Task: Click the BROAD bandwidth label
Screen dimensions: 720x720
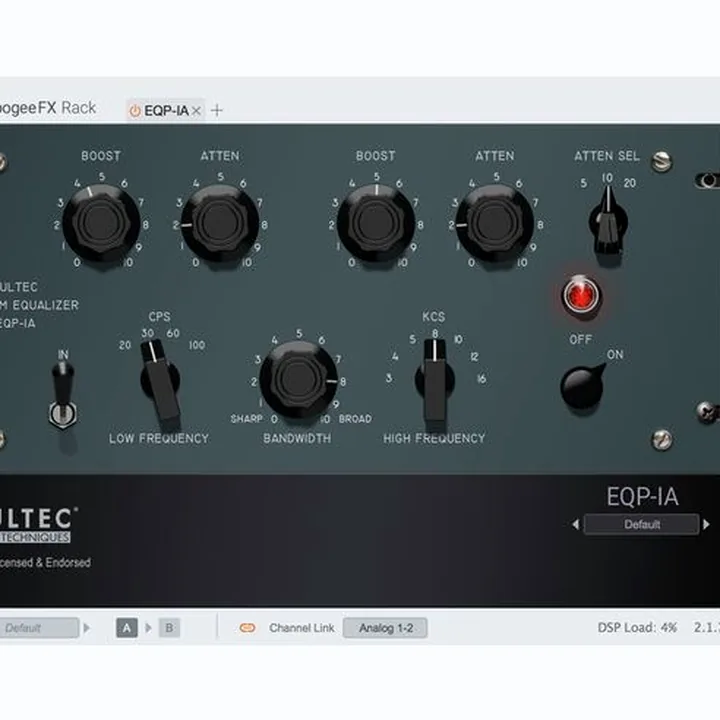Action: click(355, 419)
